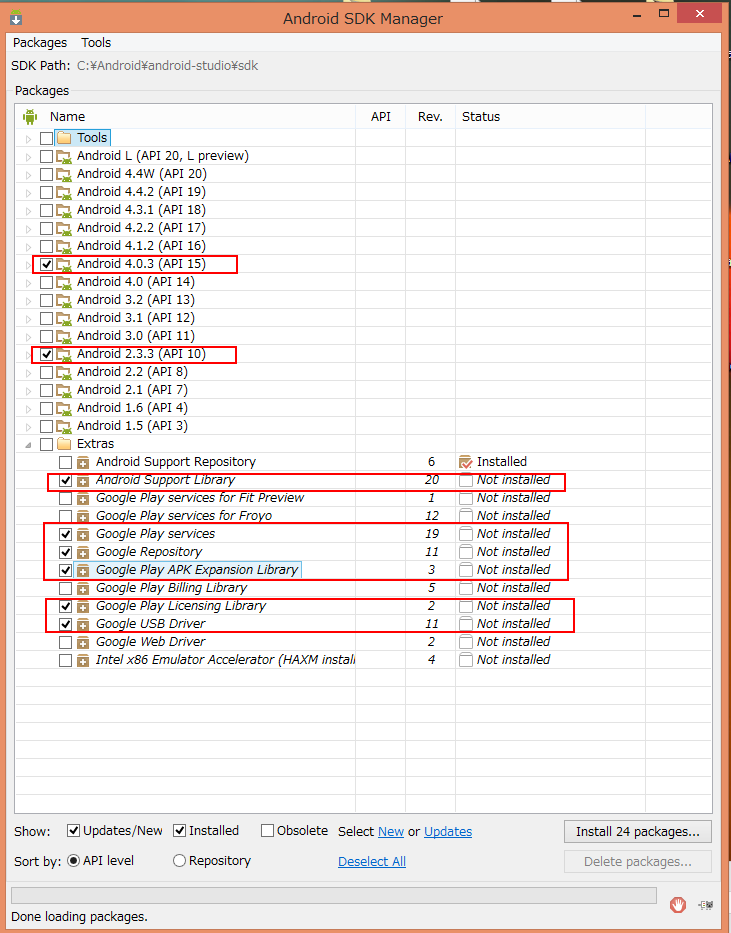The width and height of the screenshot is (731, 933).
Task: Click the Rev. column header
Action: [x=430, y=117]
